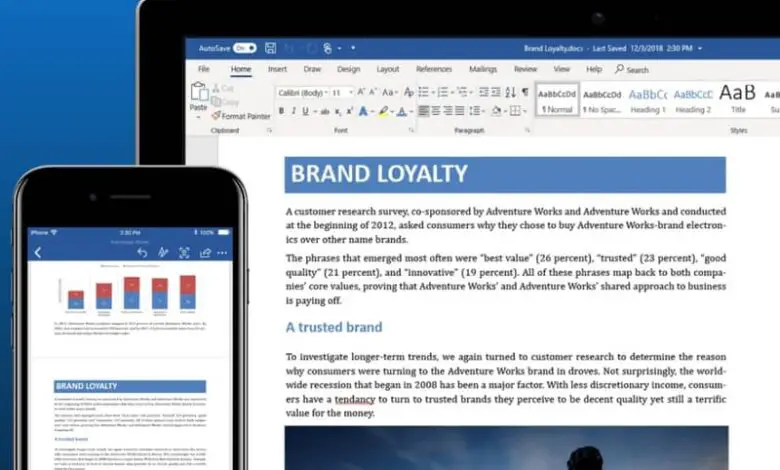Apply the No Spacing style
The width and height of the screenshot is (780, 470).
pyautogui.click(x=602, y=100)
